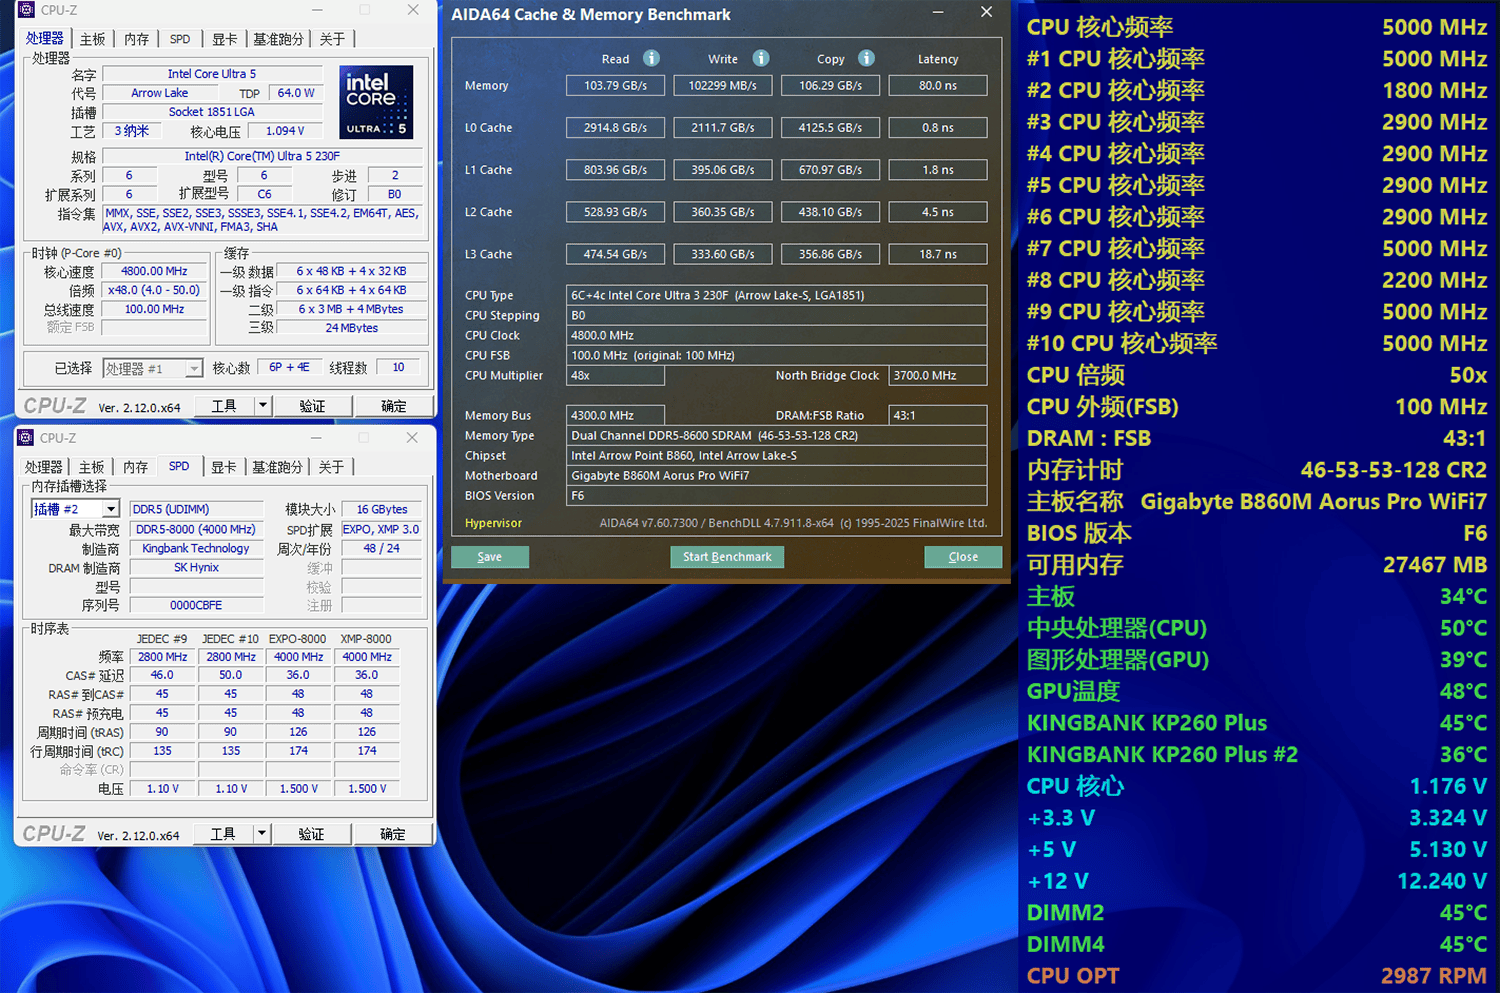Image resolution: width=1500 pixels, height=993 pixels.
Task: Click 验证 button in bottom CPU-Z
Action: 311,833
